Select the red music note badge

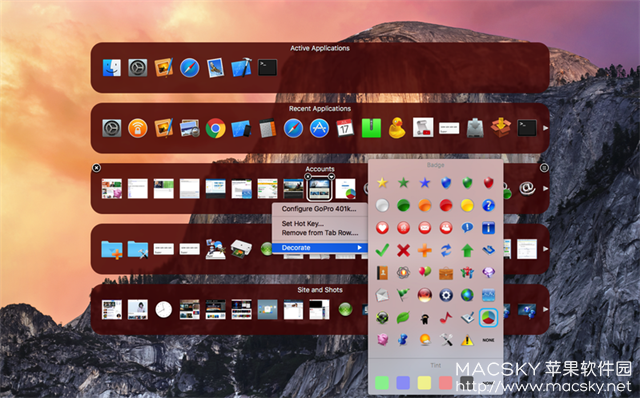coord(446,317)
